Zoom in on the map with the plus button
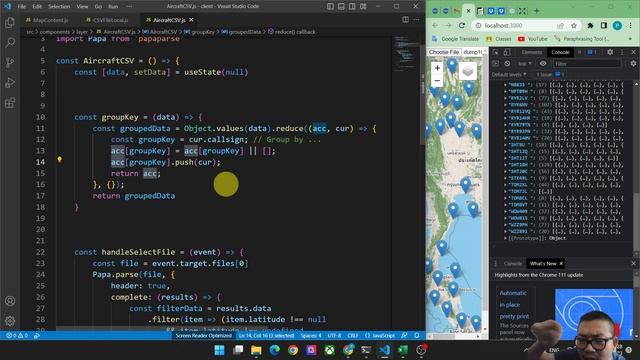Viewport: 640px width, 360px height. 437,68
